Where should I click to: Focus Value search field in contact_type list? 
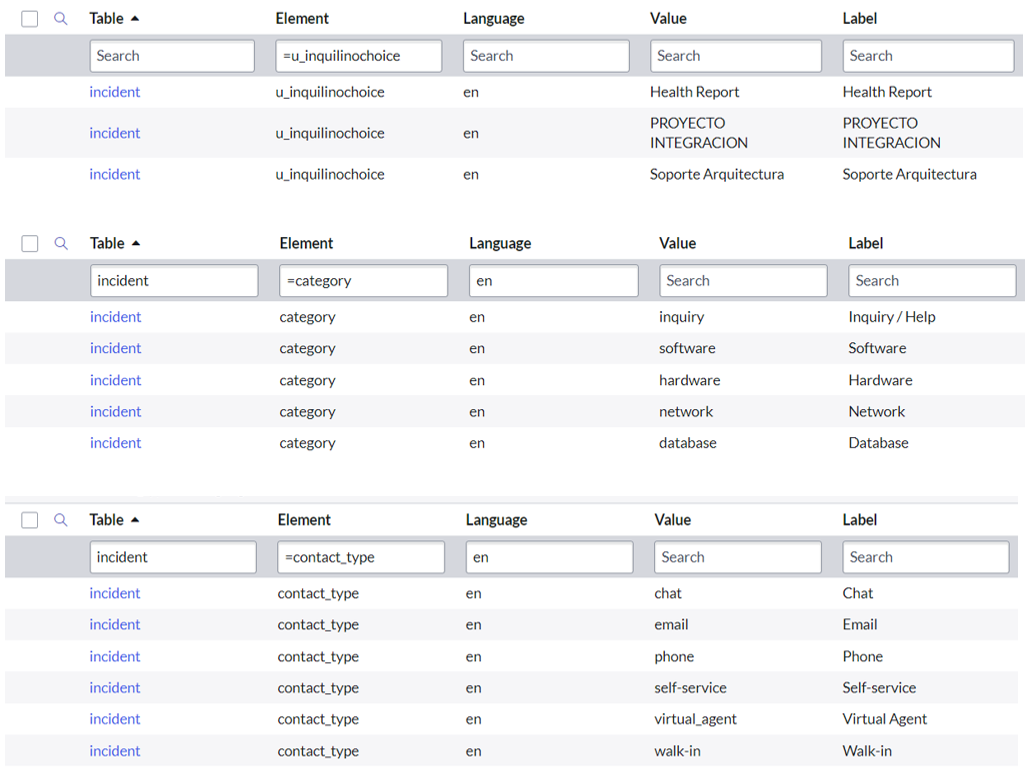737,557
